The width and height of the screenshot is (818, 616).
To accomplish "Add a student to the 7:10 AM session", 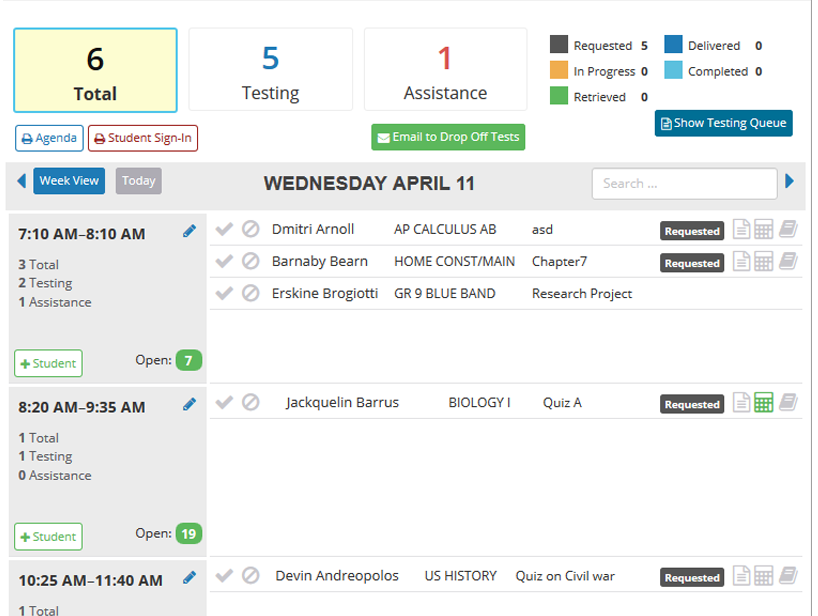I will 49,363.
